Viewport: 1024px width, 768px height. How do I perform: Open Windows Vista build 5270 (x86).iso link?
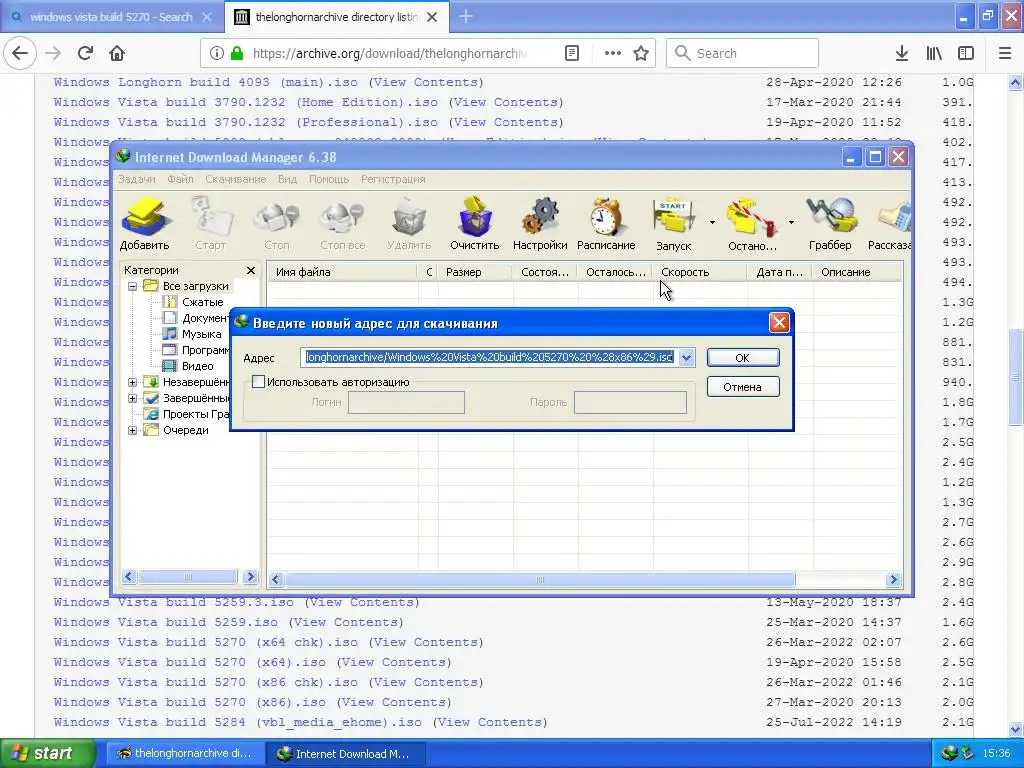[189, 702]
